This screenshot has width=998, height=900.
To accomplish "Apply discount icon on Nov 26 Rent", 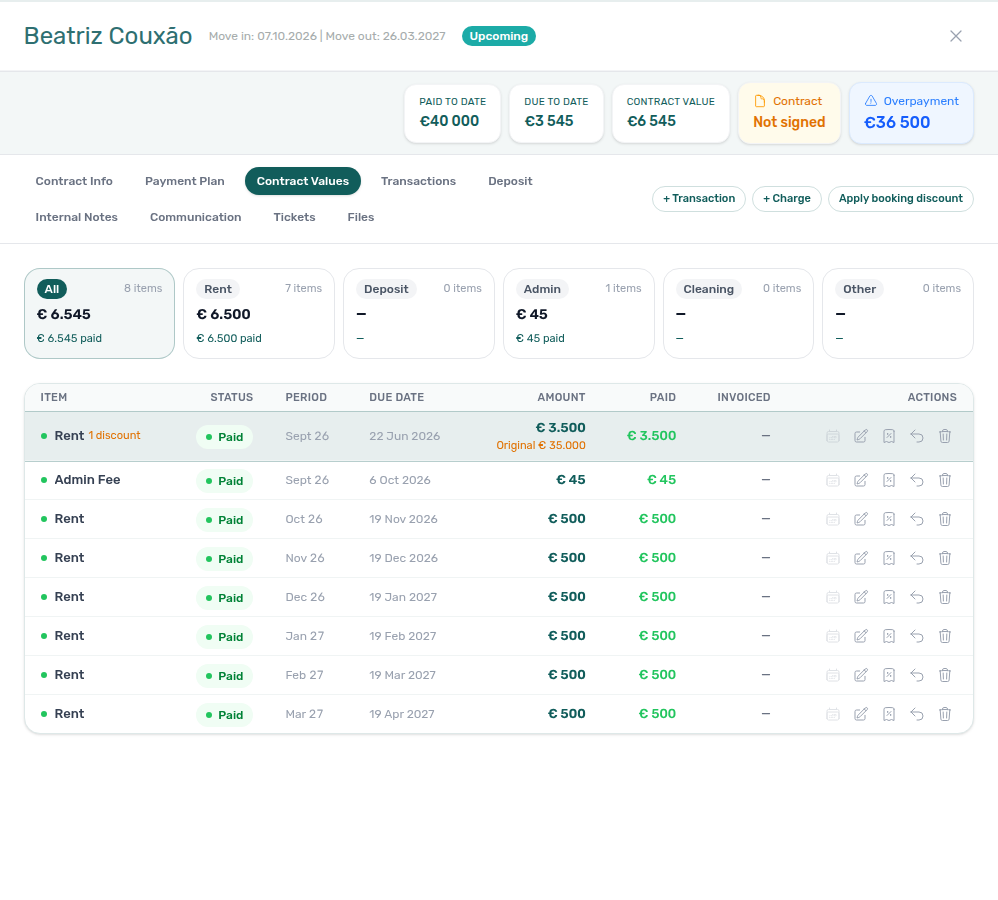I will (x=889, y=558).
